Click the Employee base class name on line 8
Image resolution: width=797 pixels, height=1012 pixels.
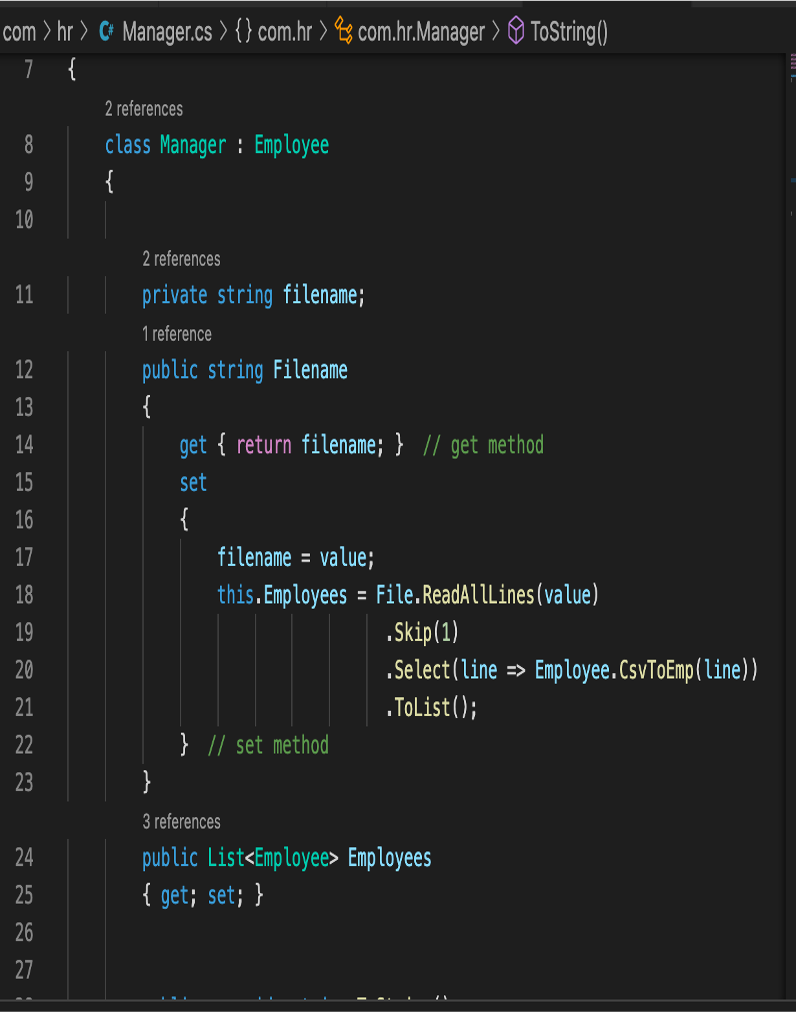291,145
